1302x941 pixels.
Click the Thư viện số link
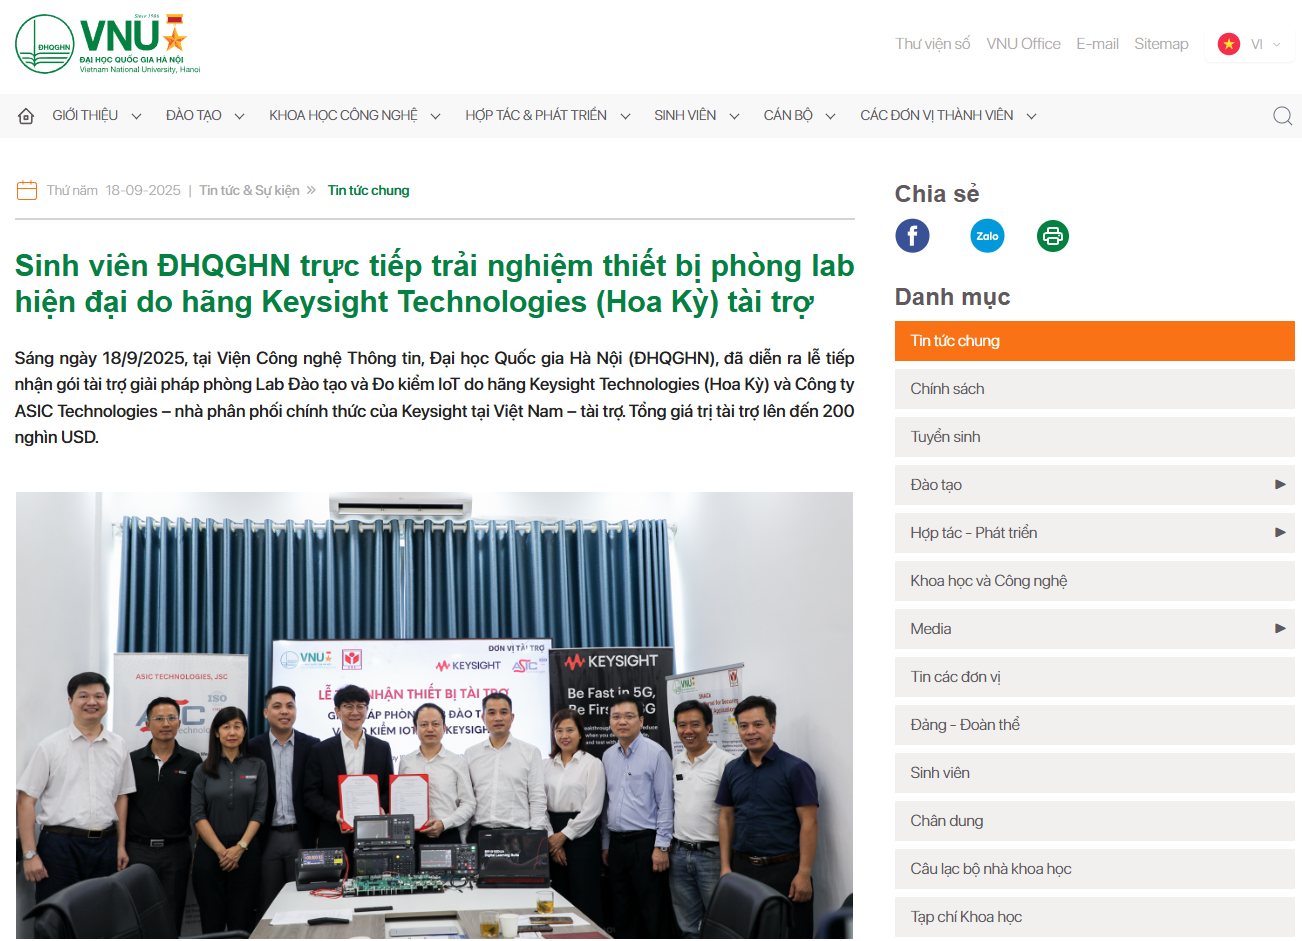[x=933, y=44]
